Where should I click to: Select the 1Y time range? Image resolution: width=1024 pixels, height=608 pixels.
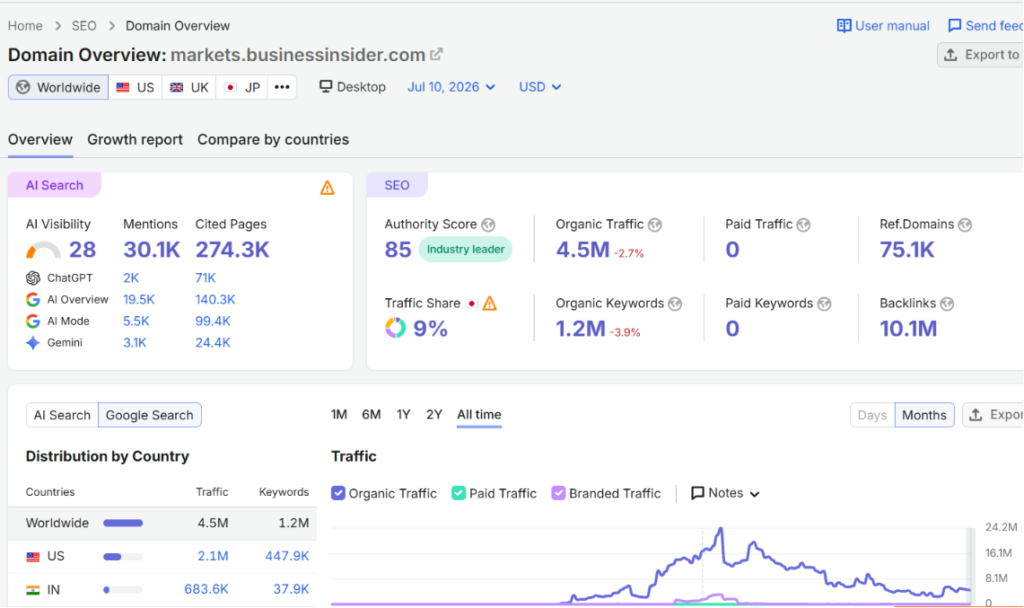tap(404, 415)
